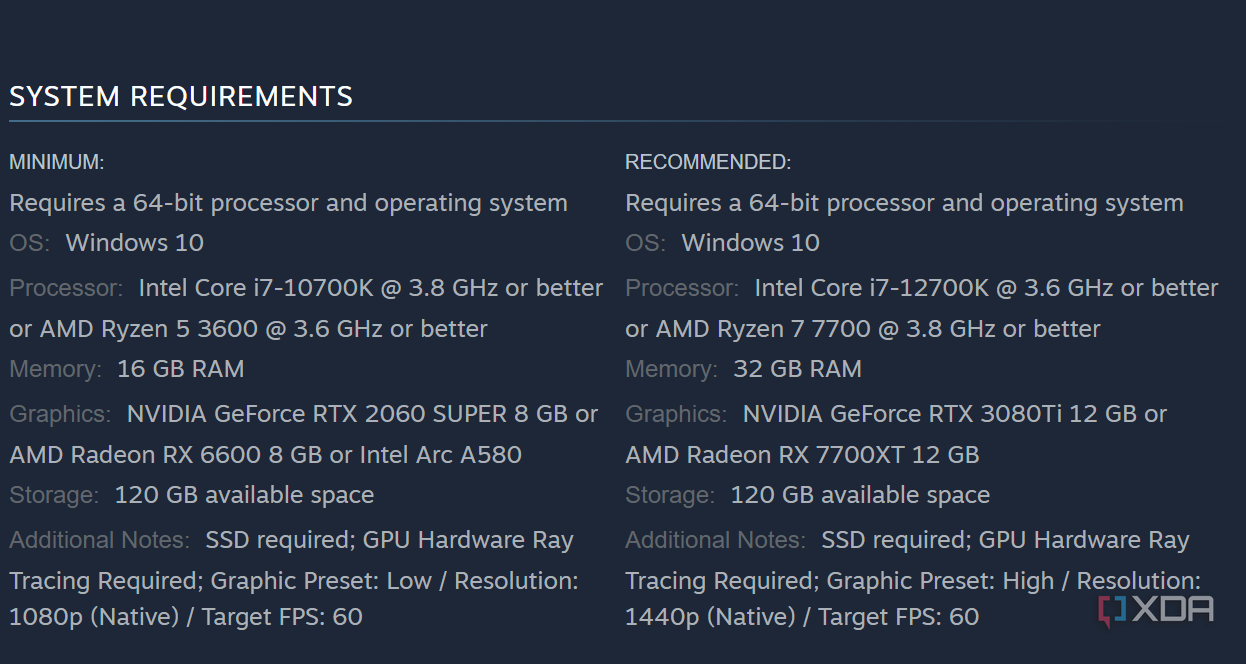Screen dimensions: 1246x664
Task: Click Intel Core i7-10700K processor text
Action: pos(255,288)
